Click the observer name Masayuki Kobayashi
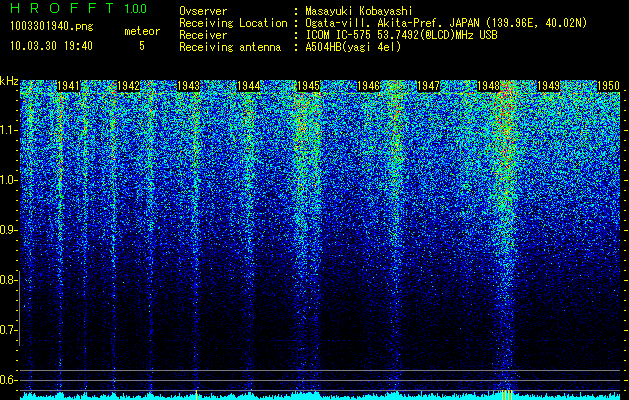 click(x=359, y=11)
